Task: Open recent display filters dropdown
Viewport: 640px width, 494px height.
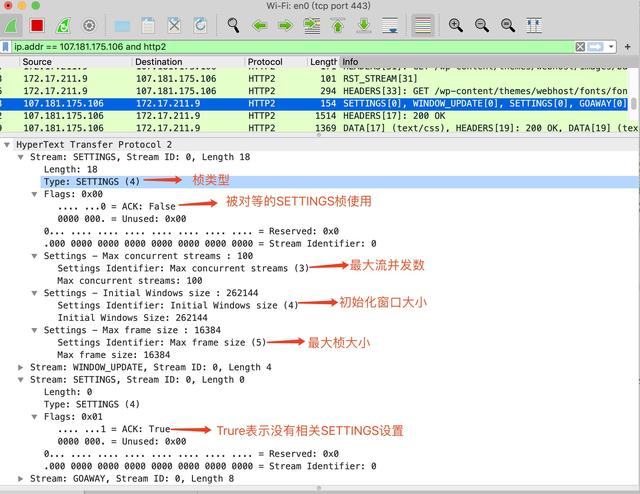Action: coord(611,47)
